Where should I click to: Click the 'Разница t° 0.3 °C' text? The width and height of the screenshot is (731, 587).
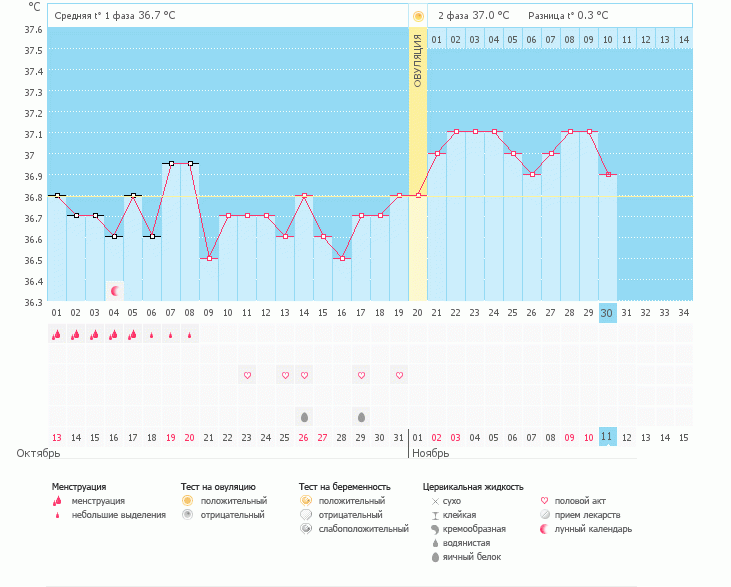567,16
